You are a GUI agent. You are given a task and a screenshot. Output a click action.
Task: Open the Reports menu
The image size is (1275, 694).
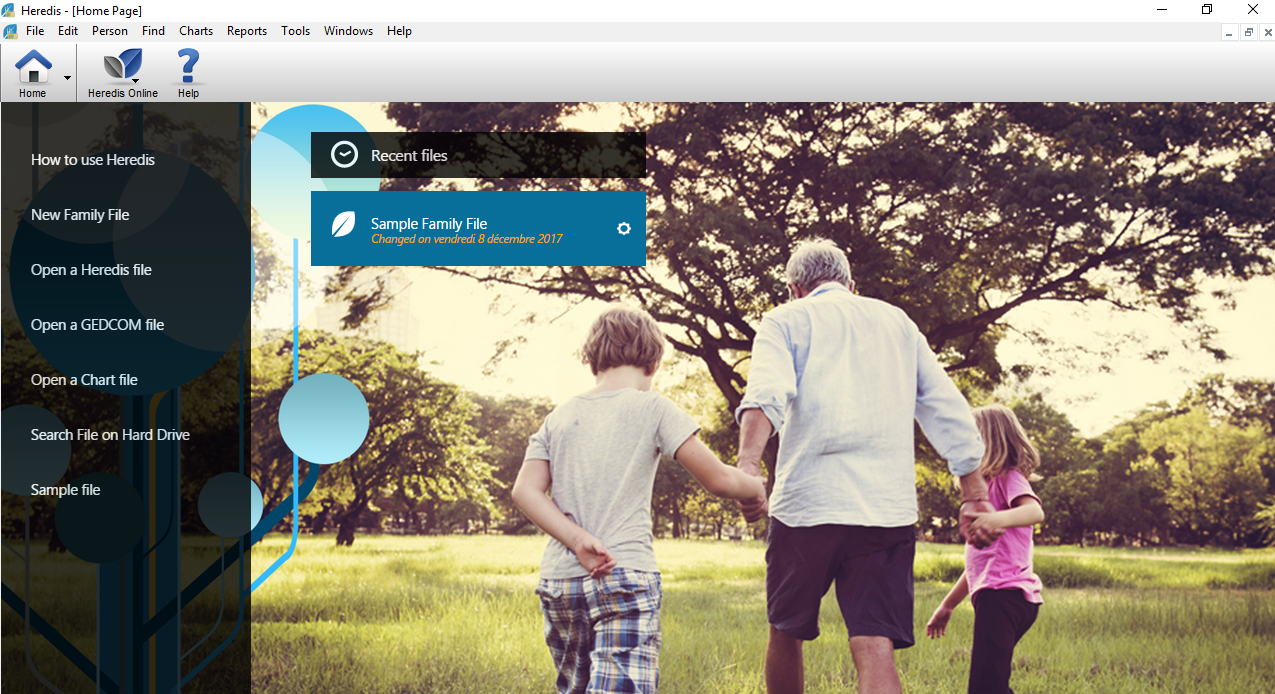point(247,31)
